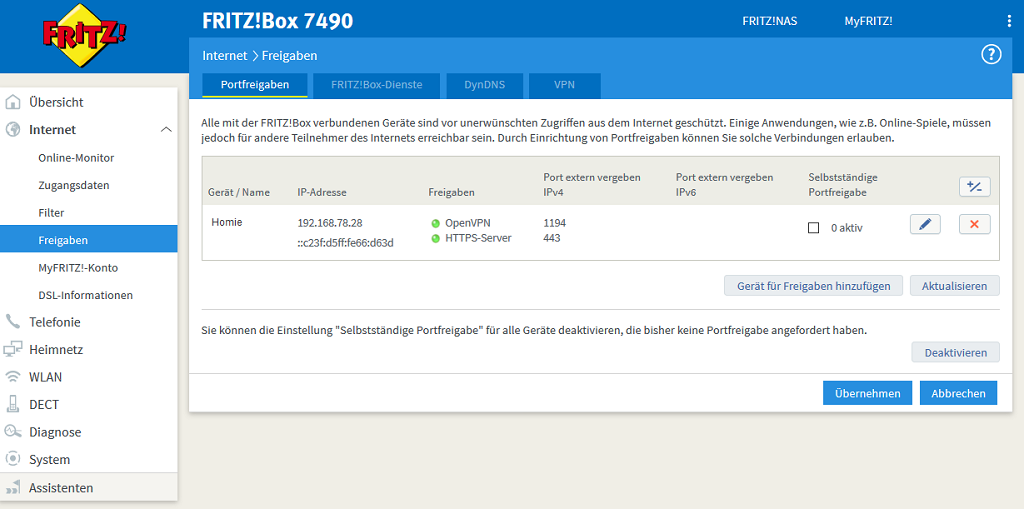Image resolution: width=1024 pixels, height=509 pixels.
Task: Click the Abbrechen button
Action: point(958,393)
